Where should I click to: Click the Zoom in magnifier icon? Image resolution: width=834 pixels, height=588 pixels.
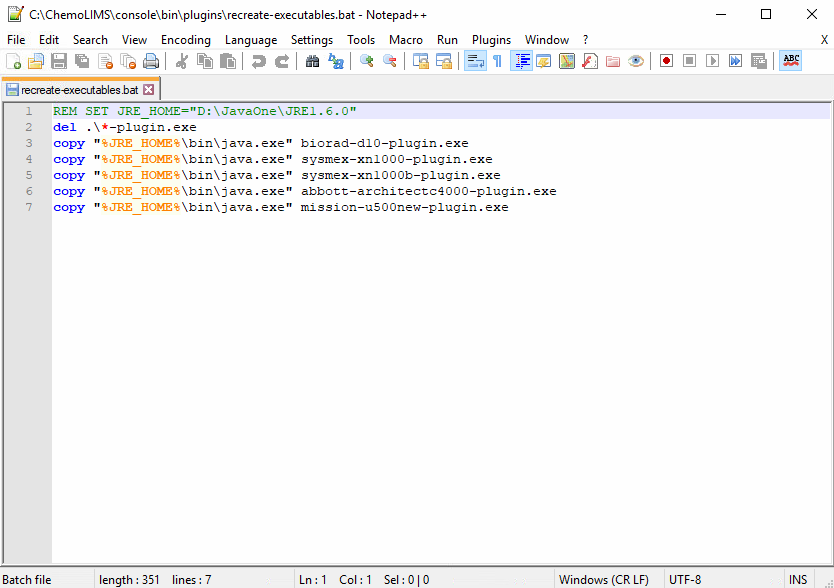(367, 61)
